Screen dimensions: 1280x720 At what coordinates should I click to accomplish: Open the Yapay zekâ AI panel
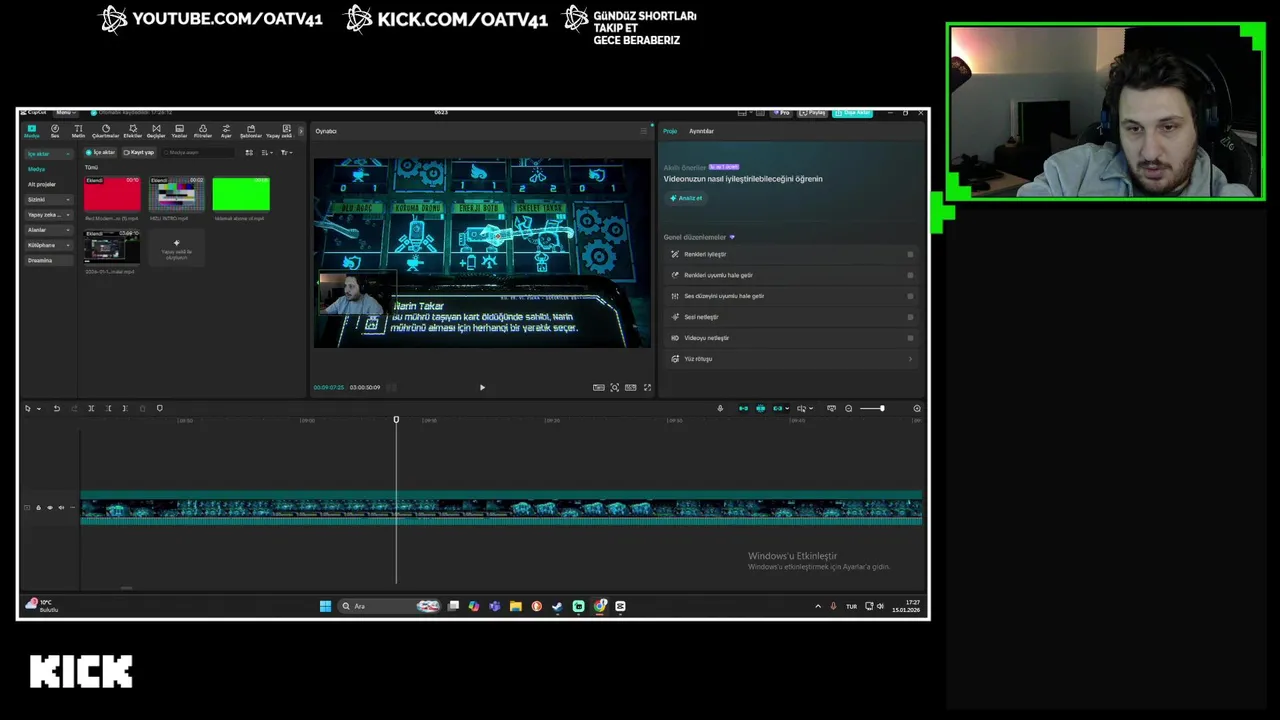pos(279,131)
